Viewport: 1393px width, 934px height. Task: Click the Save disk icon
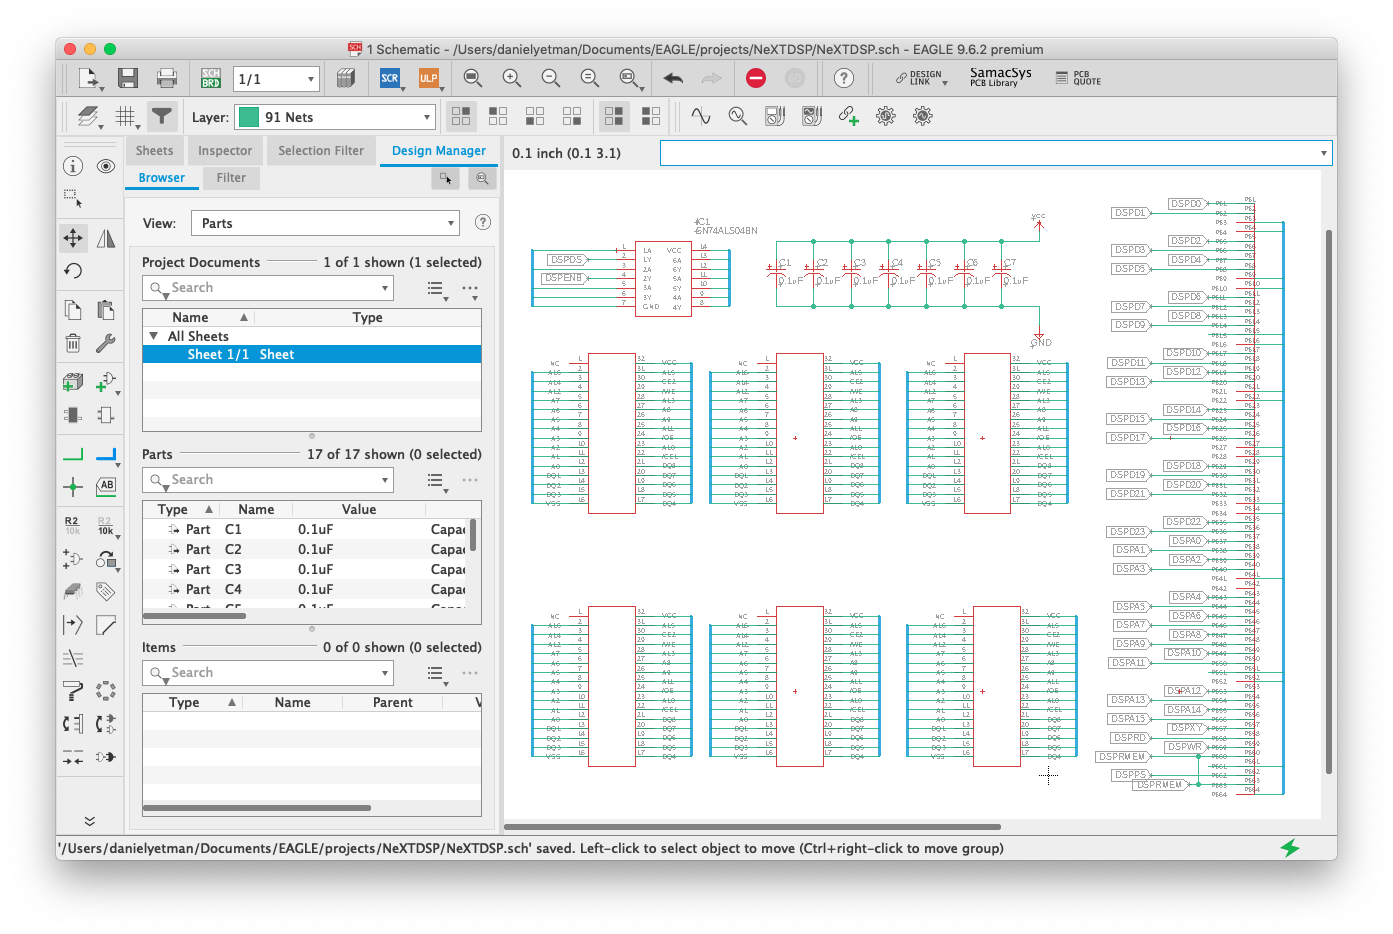(127, 78)
